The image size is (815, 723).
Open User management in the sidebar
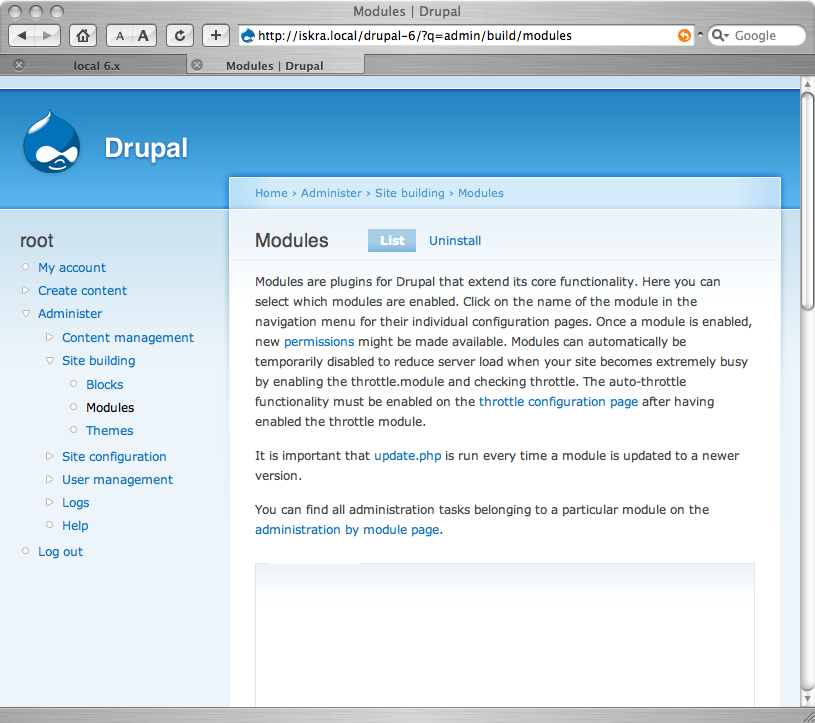117,479
